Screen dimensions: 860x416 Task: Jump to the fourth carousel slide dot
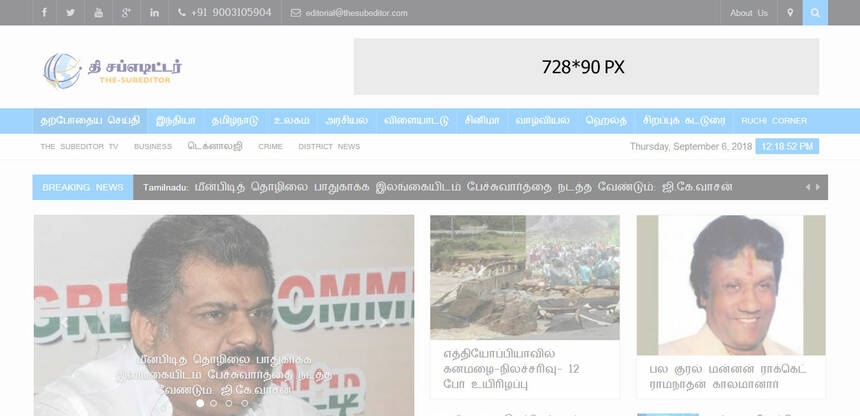point(242,403)
